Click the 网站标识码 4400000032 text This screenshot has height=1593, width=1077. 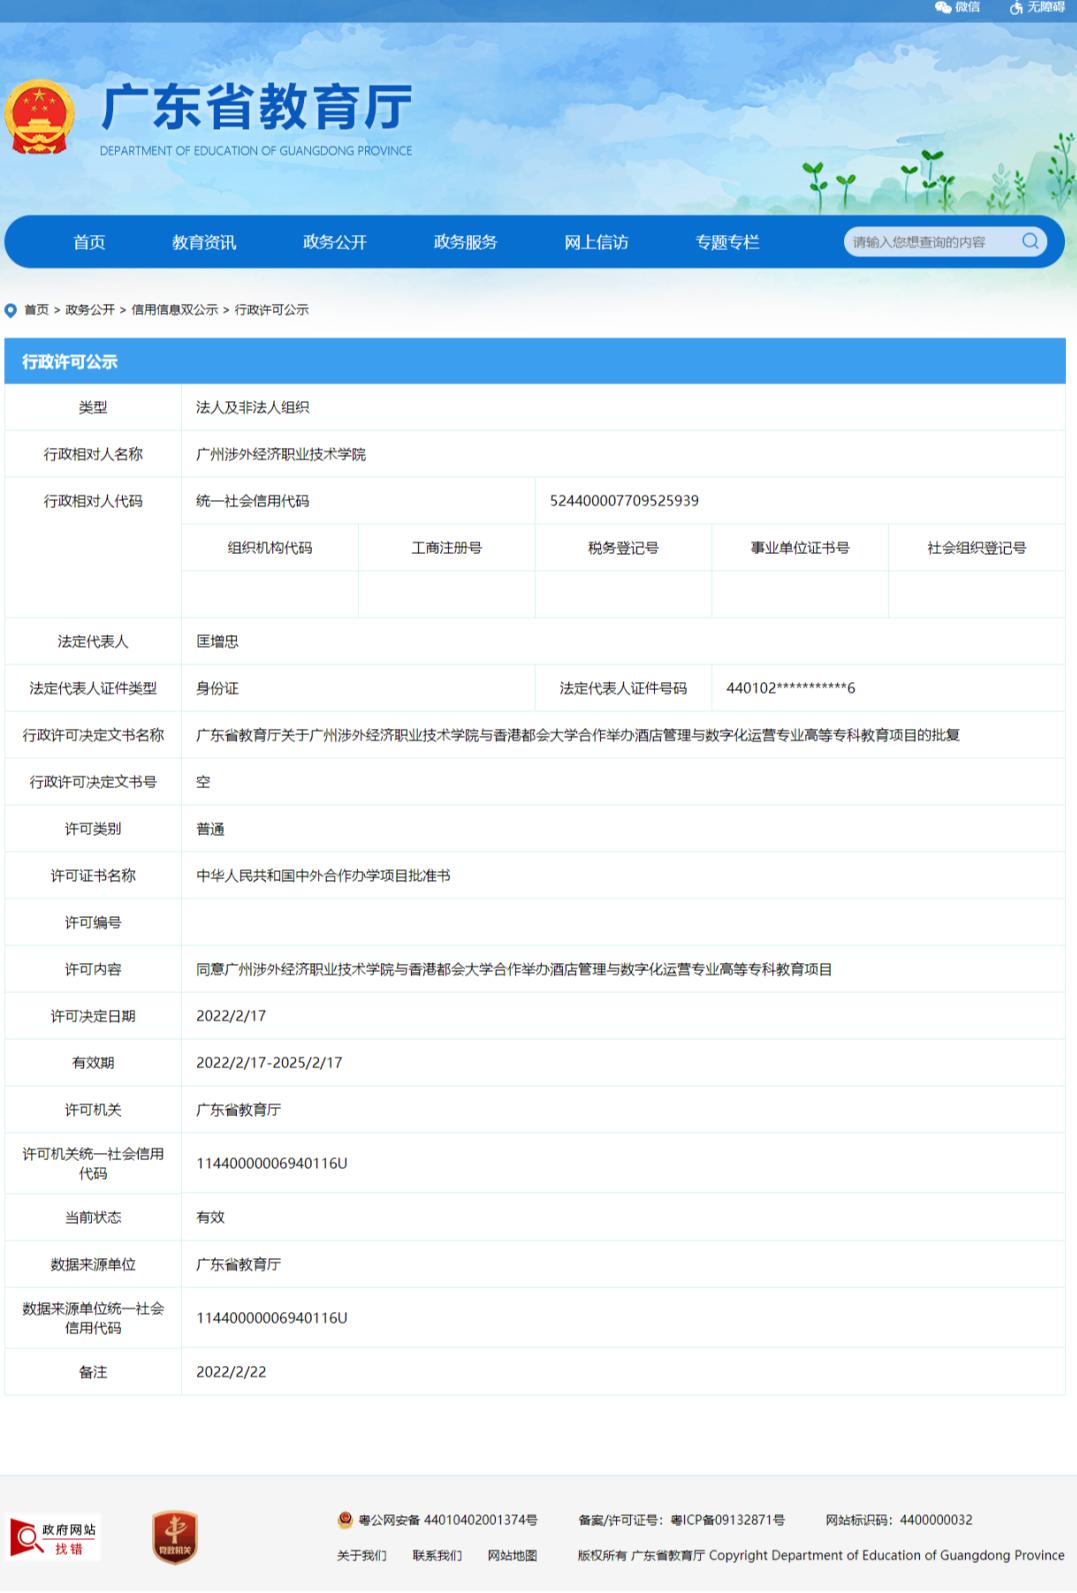coord(899,1520)
